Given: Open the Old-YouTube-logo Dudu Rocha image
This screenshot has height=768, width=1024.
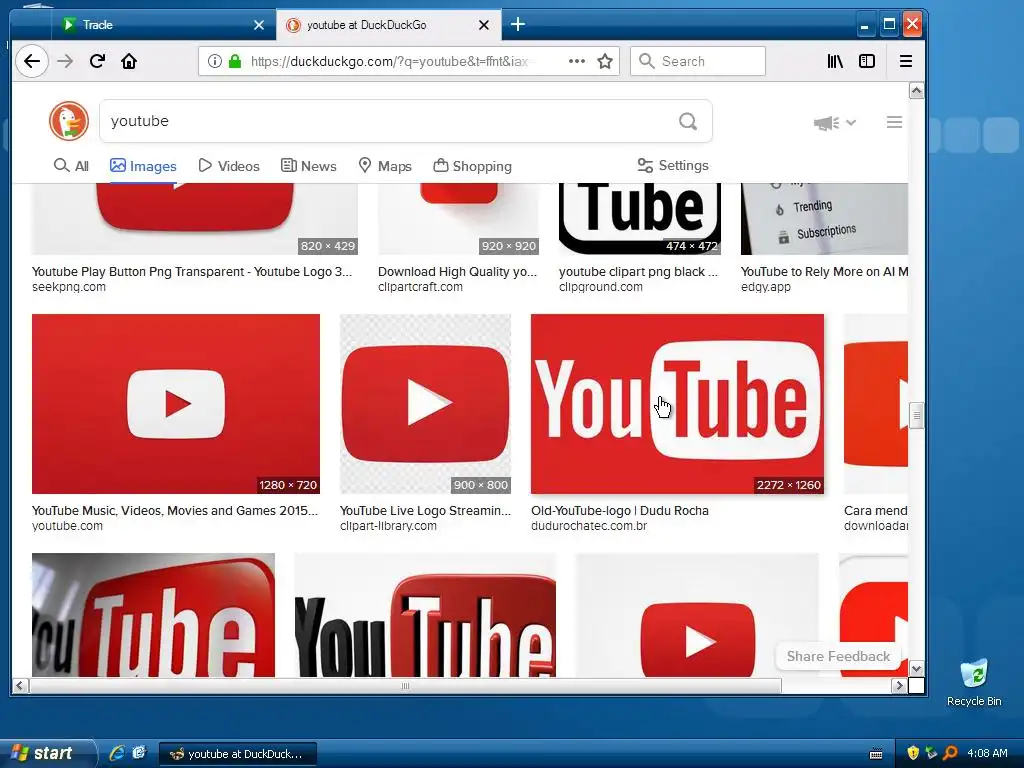Looking at the screenshot, I should 677,404.
